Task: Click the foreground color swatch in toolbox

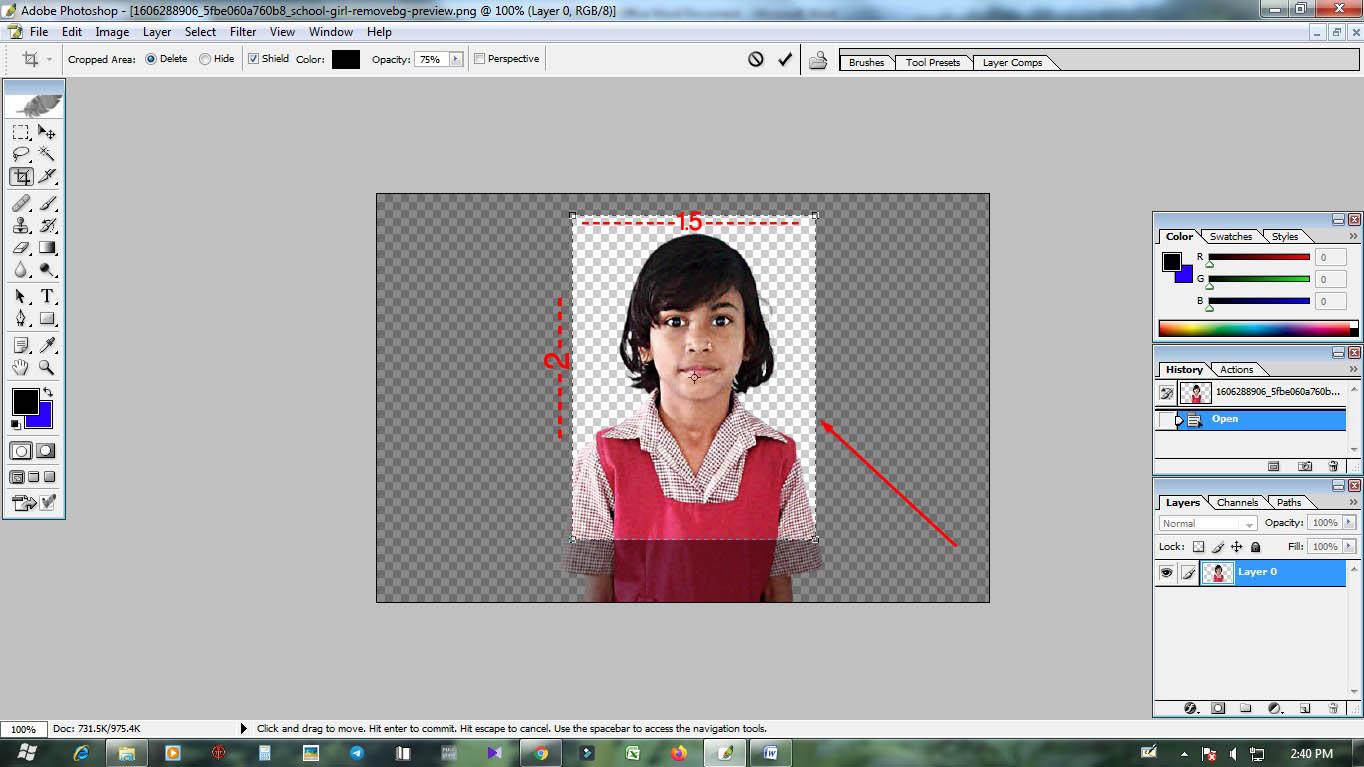Action: pos(25,402)
